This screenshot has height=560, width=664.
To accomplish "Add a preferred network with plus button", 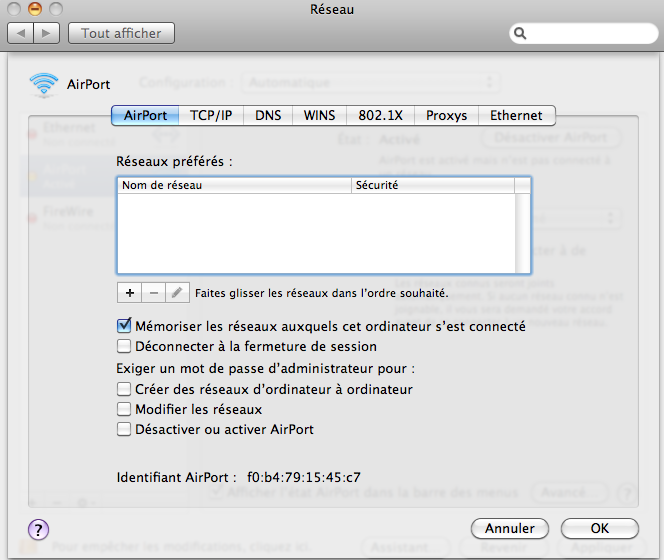I will point(130,293).
